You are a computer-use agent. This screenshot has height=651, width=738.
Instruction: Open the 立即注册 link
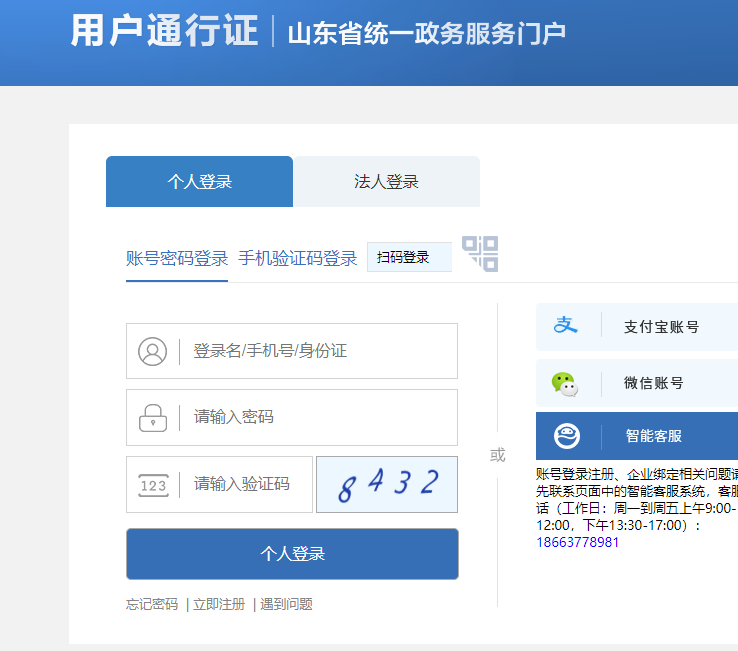click(x=219, y=604)
